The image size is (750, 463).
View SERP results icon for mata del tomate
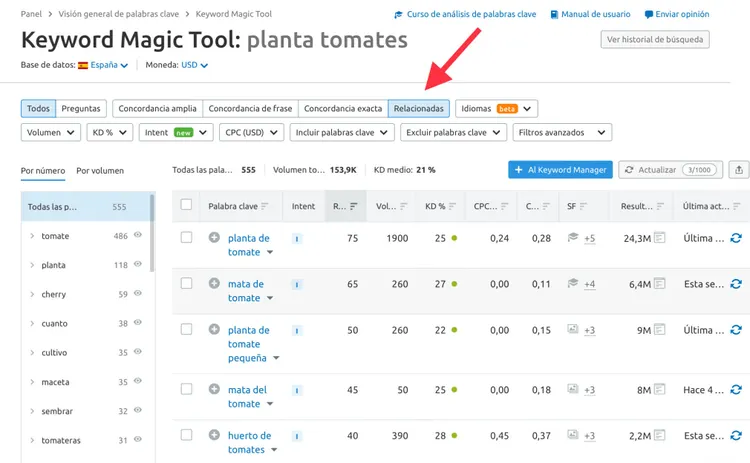coord(660,389)
